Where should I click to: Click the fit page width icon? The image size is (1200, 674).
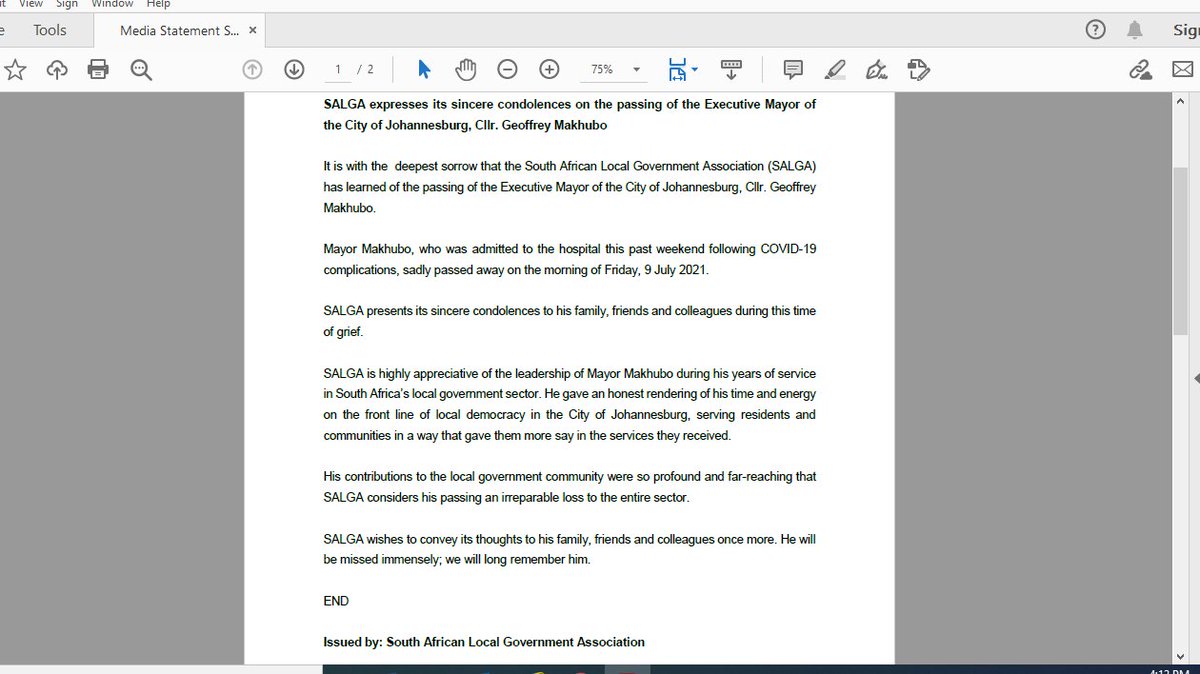pyautogui.click(x=678, y=69)
